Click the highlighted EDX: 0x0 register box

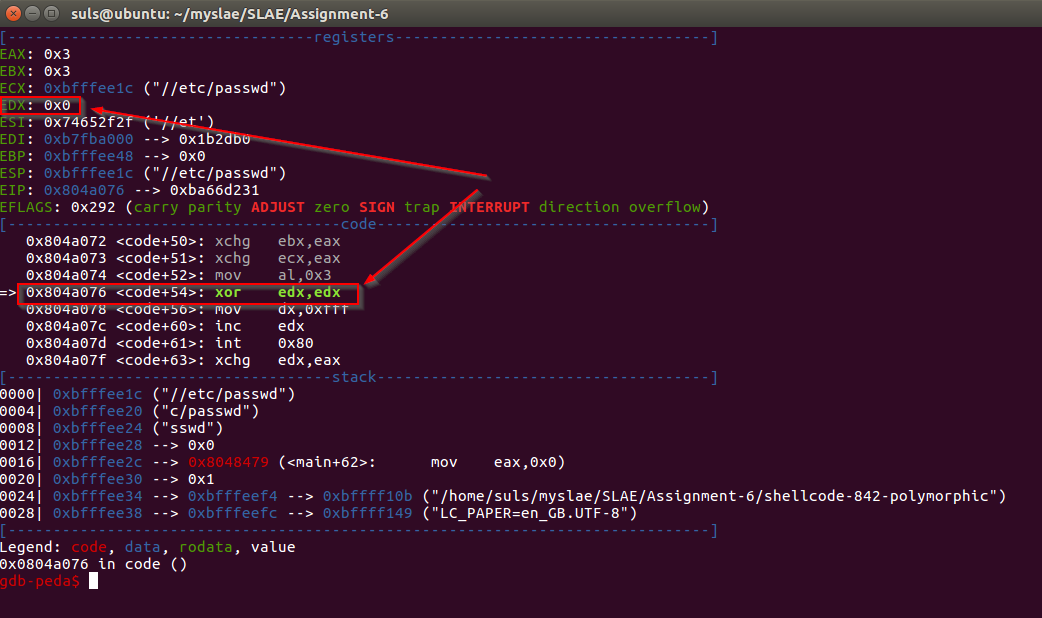coord(40,105)
